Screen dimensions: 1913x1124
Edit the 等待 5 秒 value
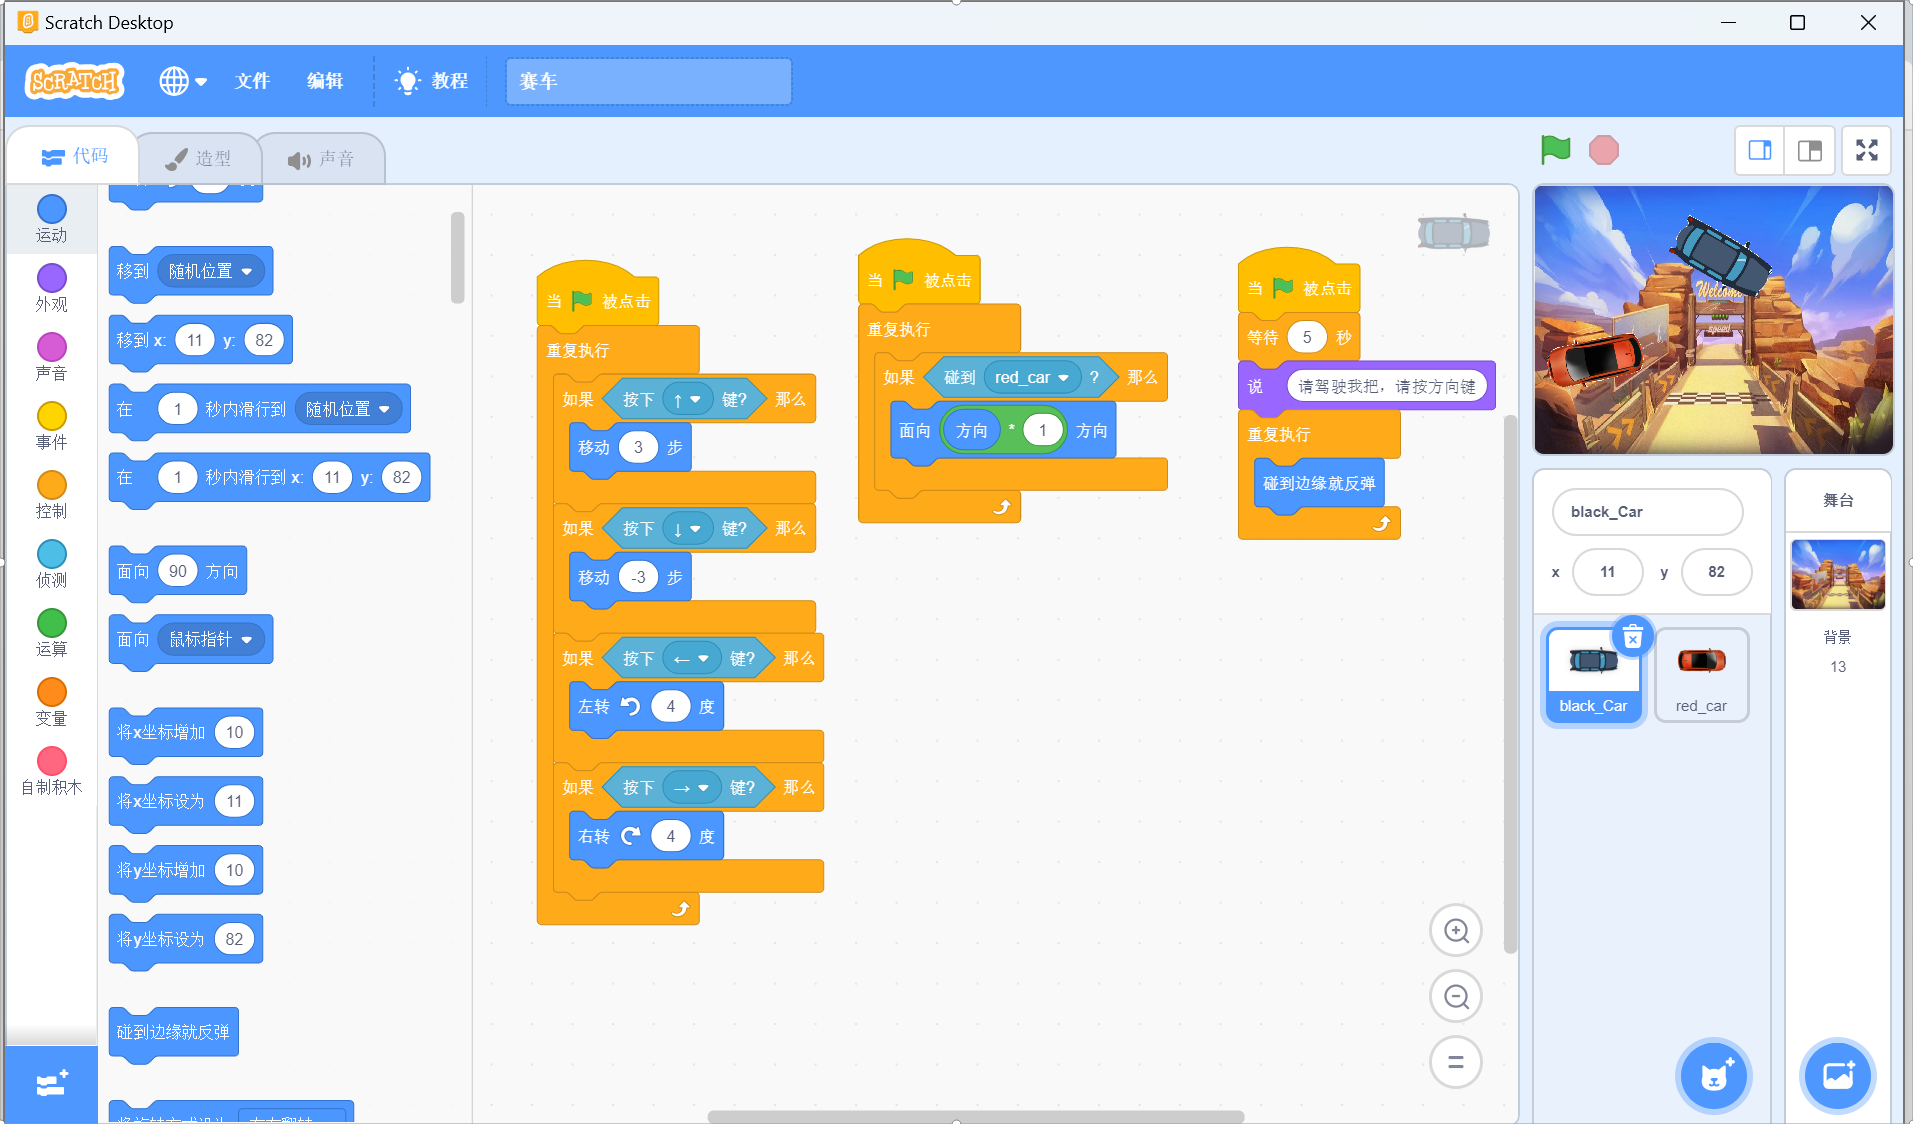point(1306,337)
